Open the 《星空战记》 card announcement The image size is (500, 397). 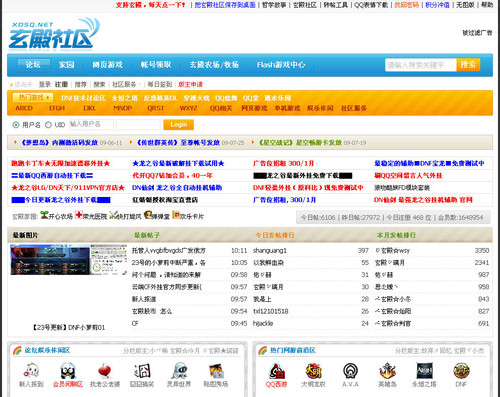[x=300, y=143]
